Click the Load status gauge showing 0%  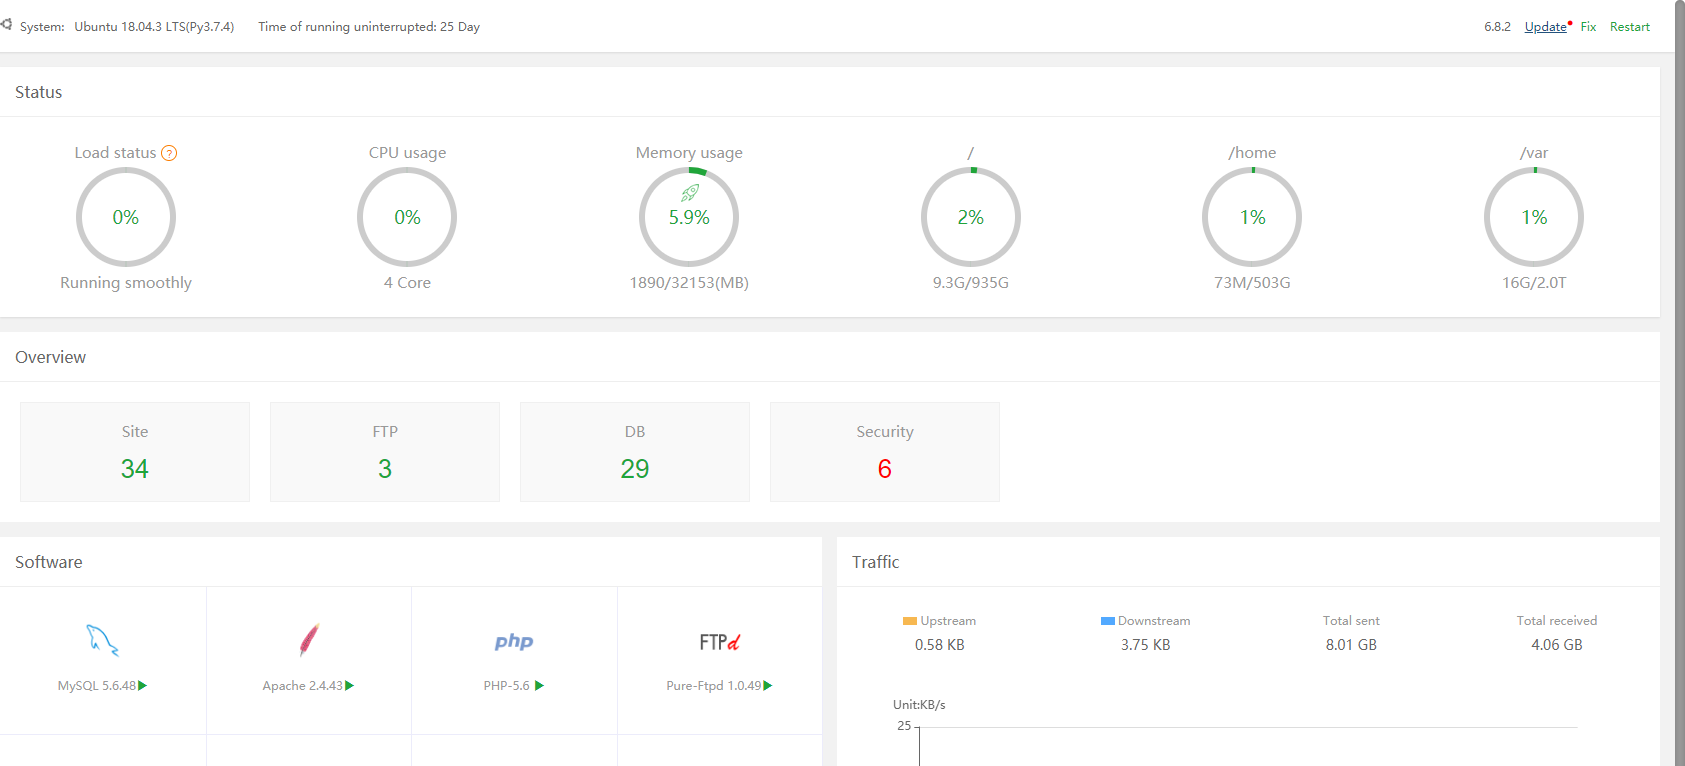126,217
